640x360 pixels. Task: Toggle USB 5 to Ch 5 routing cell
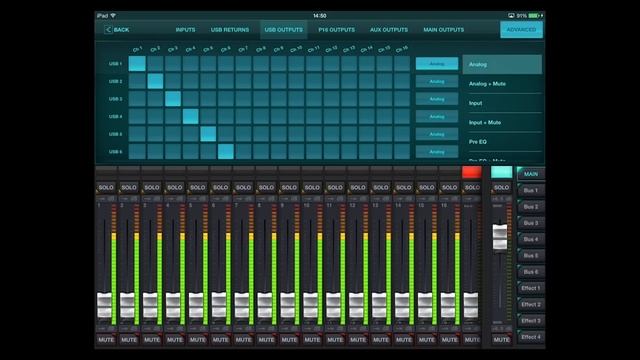click(208, 134)
